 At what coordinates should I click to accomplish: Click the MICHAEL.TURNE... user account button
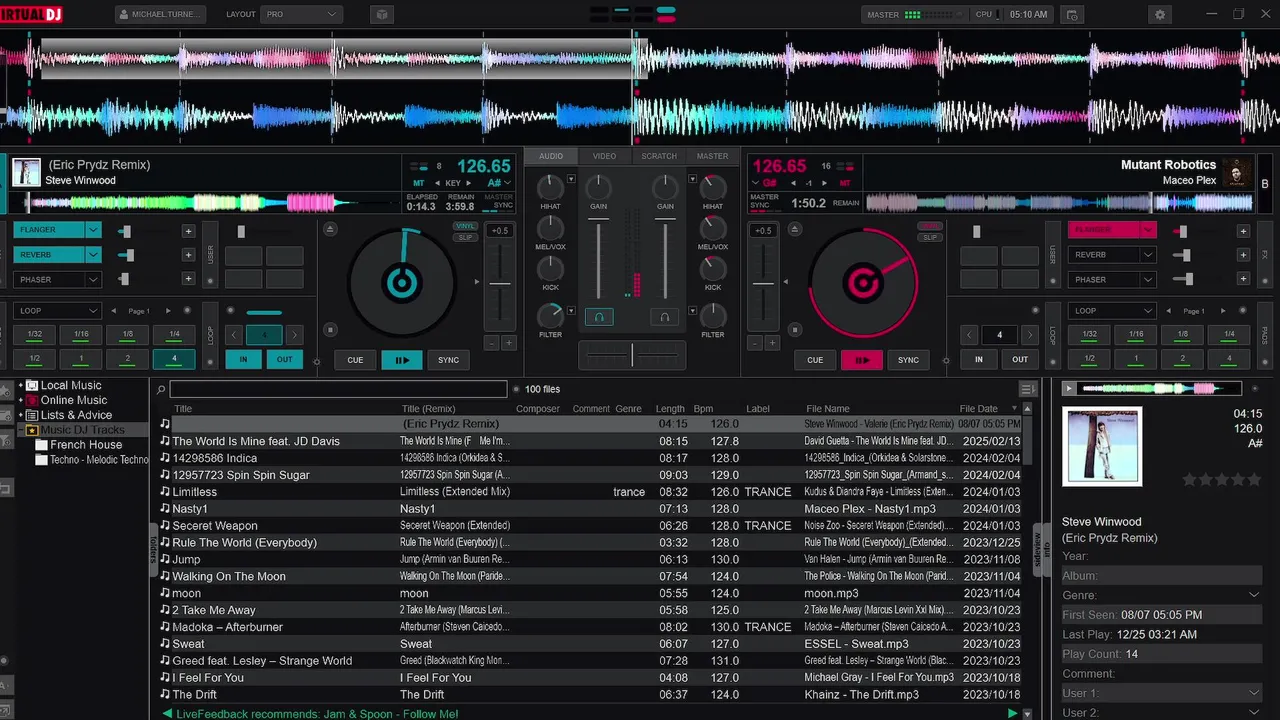(161, 15)
